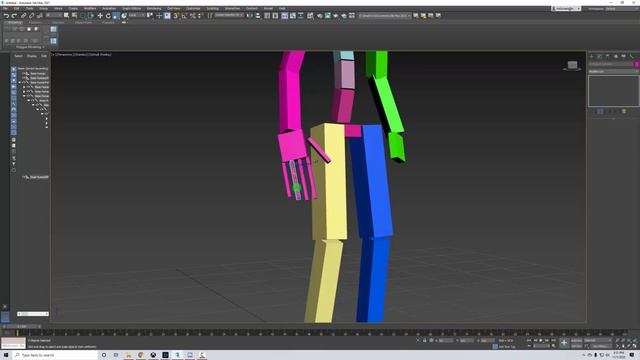
Task: Toggle the Auto Key animation mode
Action: (576, 340)
